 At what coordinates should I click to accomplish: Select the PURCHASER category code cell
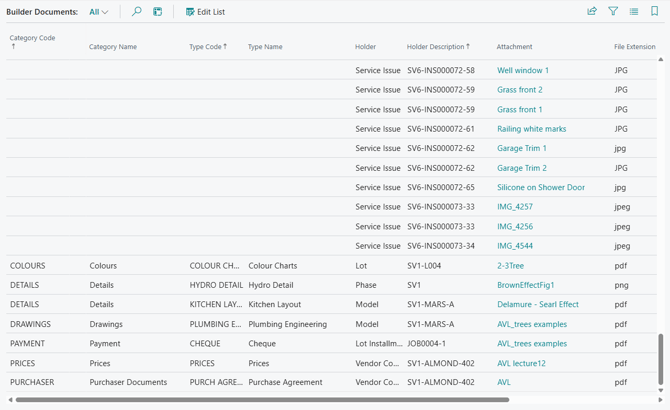[x=32, y=382]
